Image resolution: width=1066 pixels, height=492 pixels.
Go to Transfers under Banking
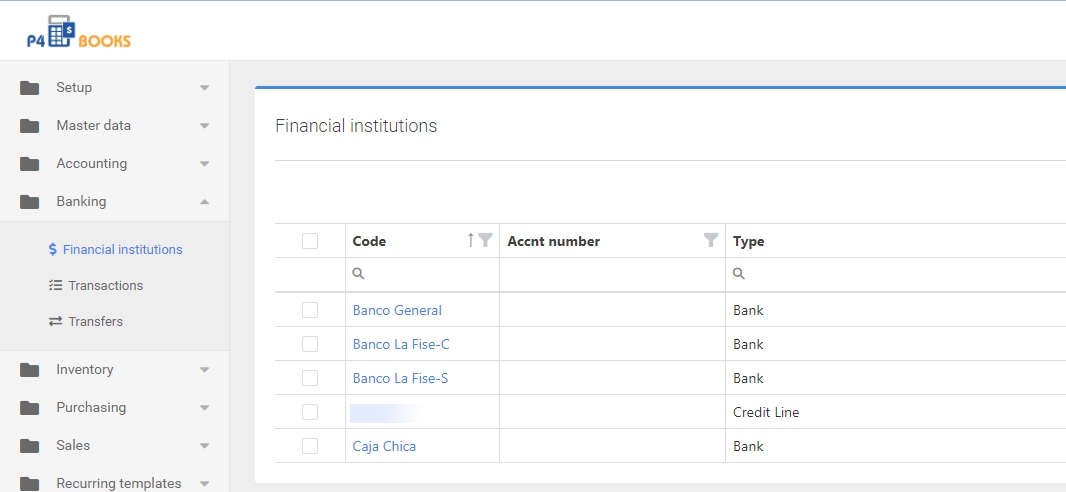point(95,322)
